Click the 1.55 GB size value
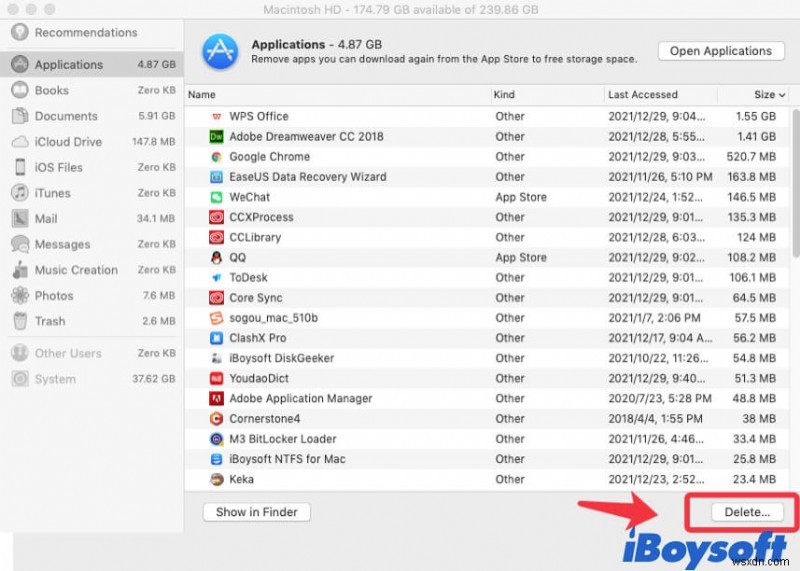Screen dimensions: 800x571 755,116
